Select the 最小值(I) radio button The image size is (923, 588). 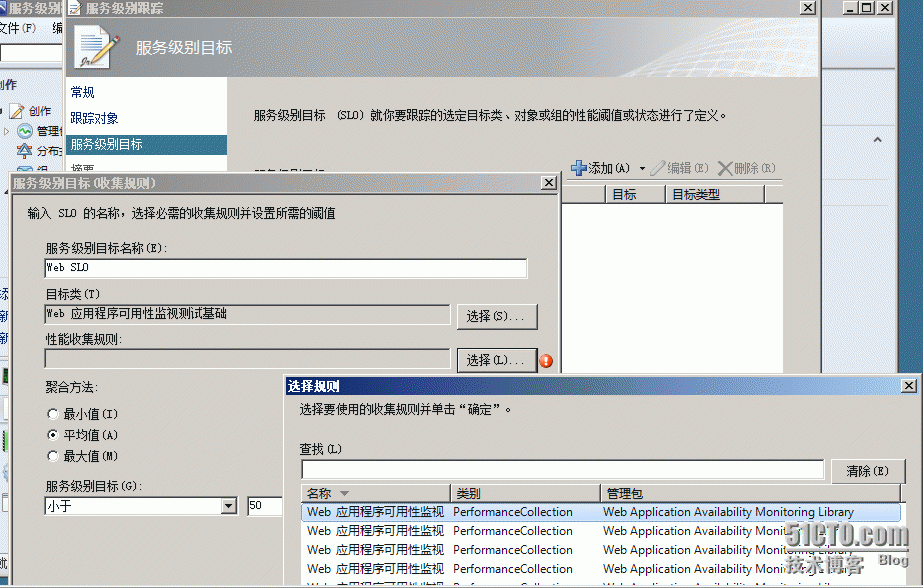pos(53,414)
